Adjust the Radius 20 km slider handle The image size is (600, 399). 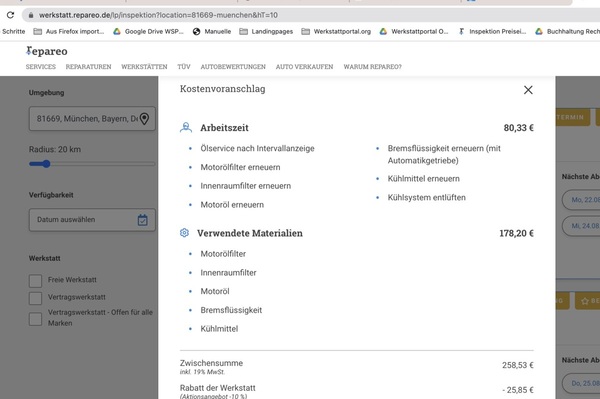pos(46,164)
